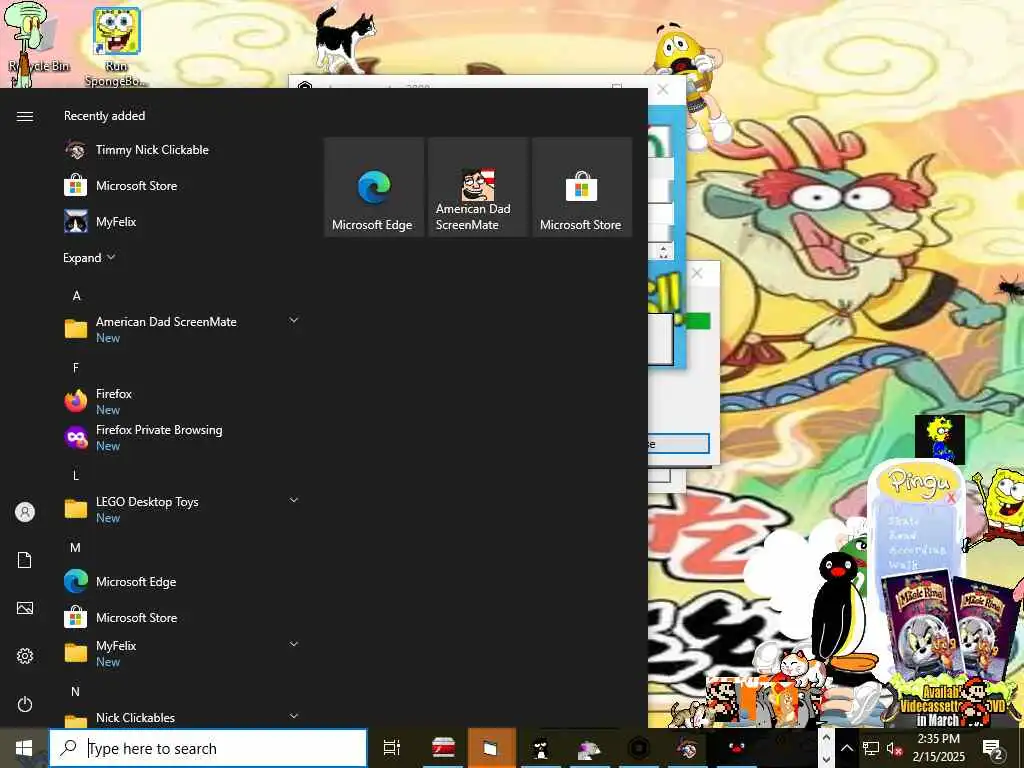Open the Action Center notifications icon
This screenshot has width=1024, height=768.
[x=992, y=748]
